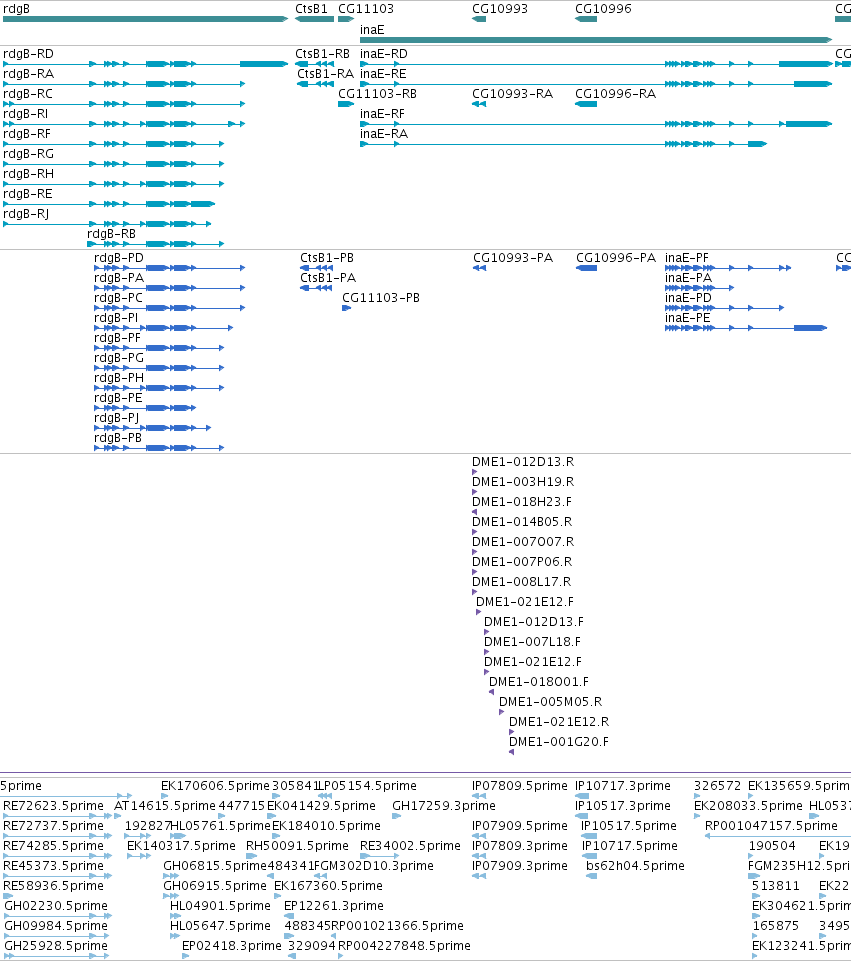The height and width of the screenshot is (961, 851).
Task: Select the CtsB1 gene label
Action: (311, 9)
